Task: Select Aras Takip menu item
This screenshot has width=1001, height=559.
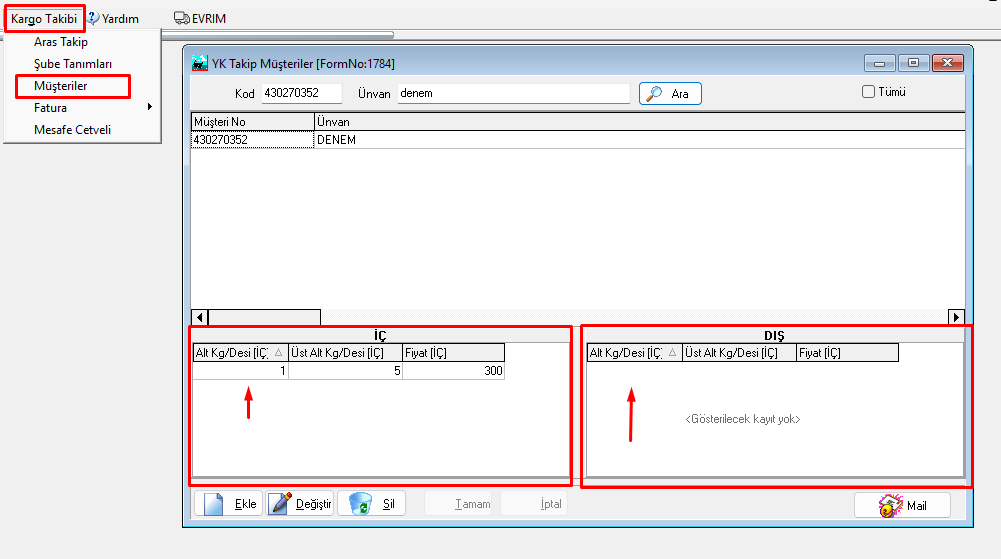Action: [x=61, y=42]
